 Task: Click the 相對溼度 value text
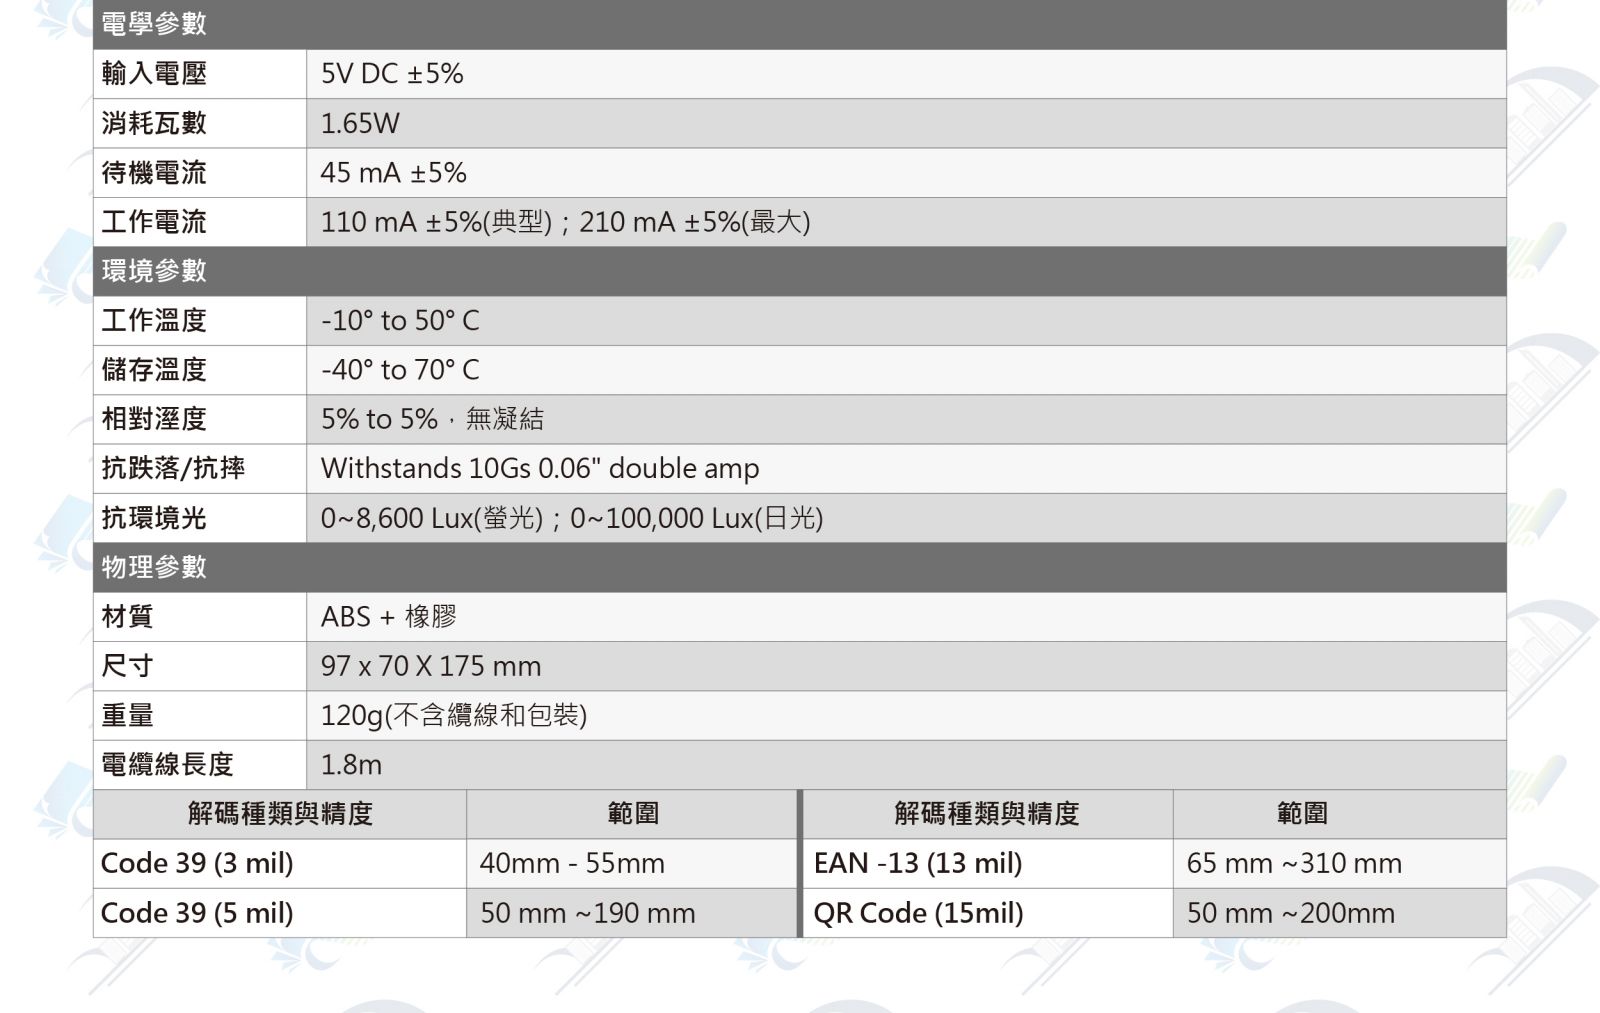click(x=432, y=419)
